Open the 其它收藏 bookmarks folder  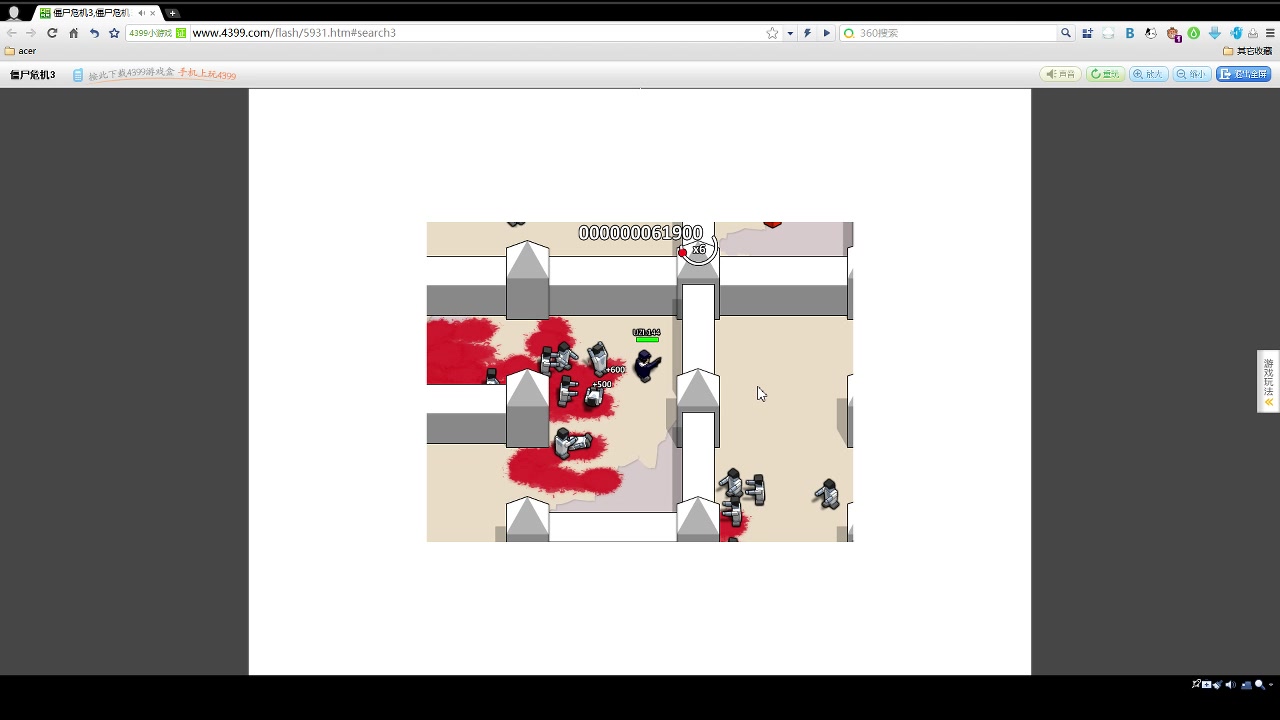click(1247, 51)
